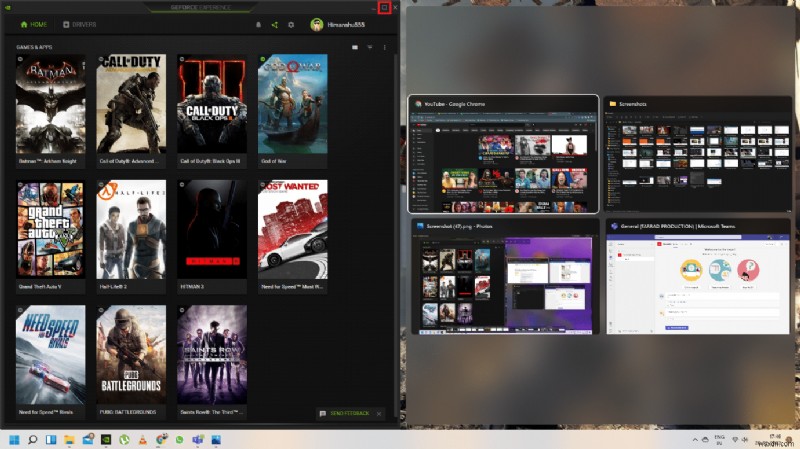Click the 'GAMES & APPS' heading
800x449 pixels.
pos(34,47)
